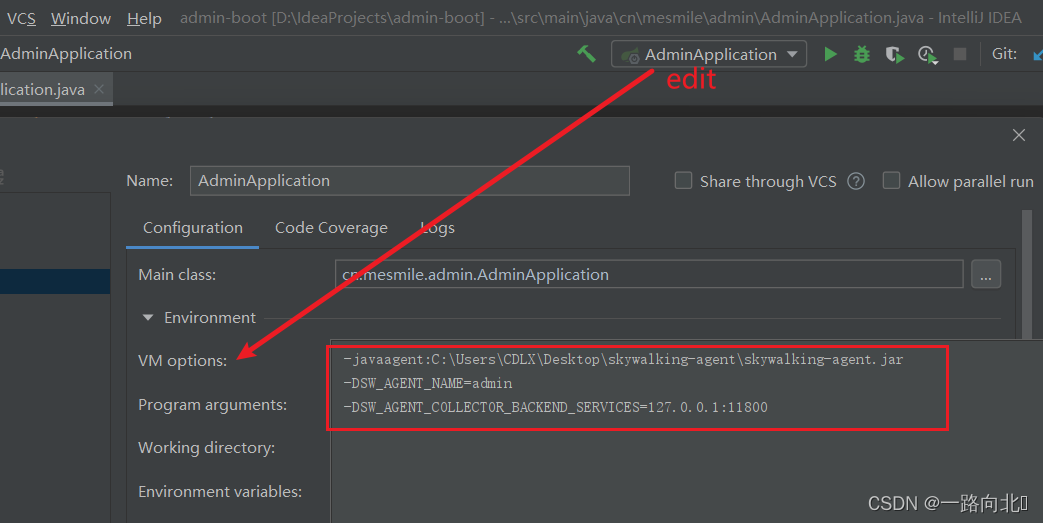The width and height of the screenshot is (1043, 523).
Task: Click the Program arguments label
Action: (212, 405)
